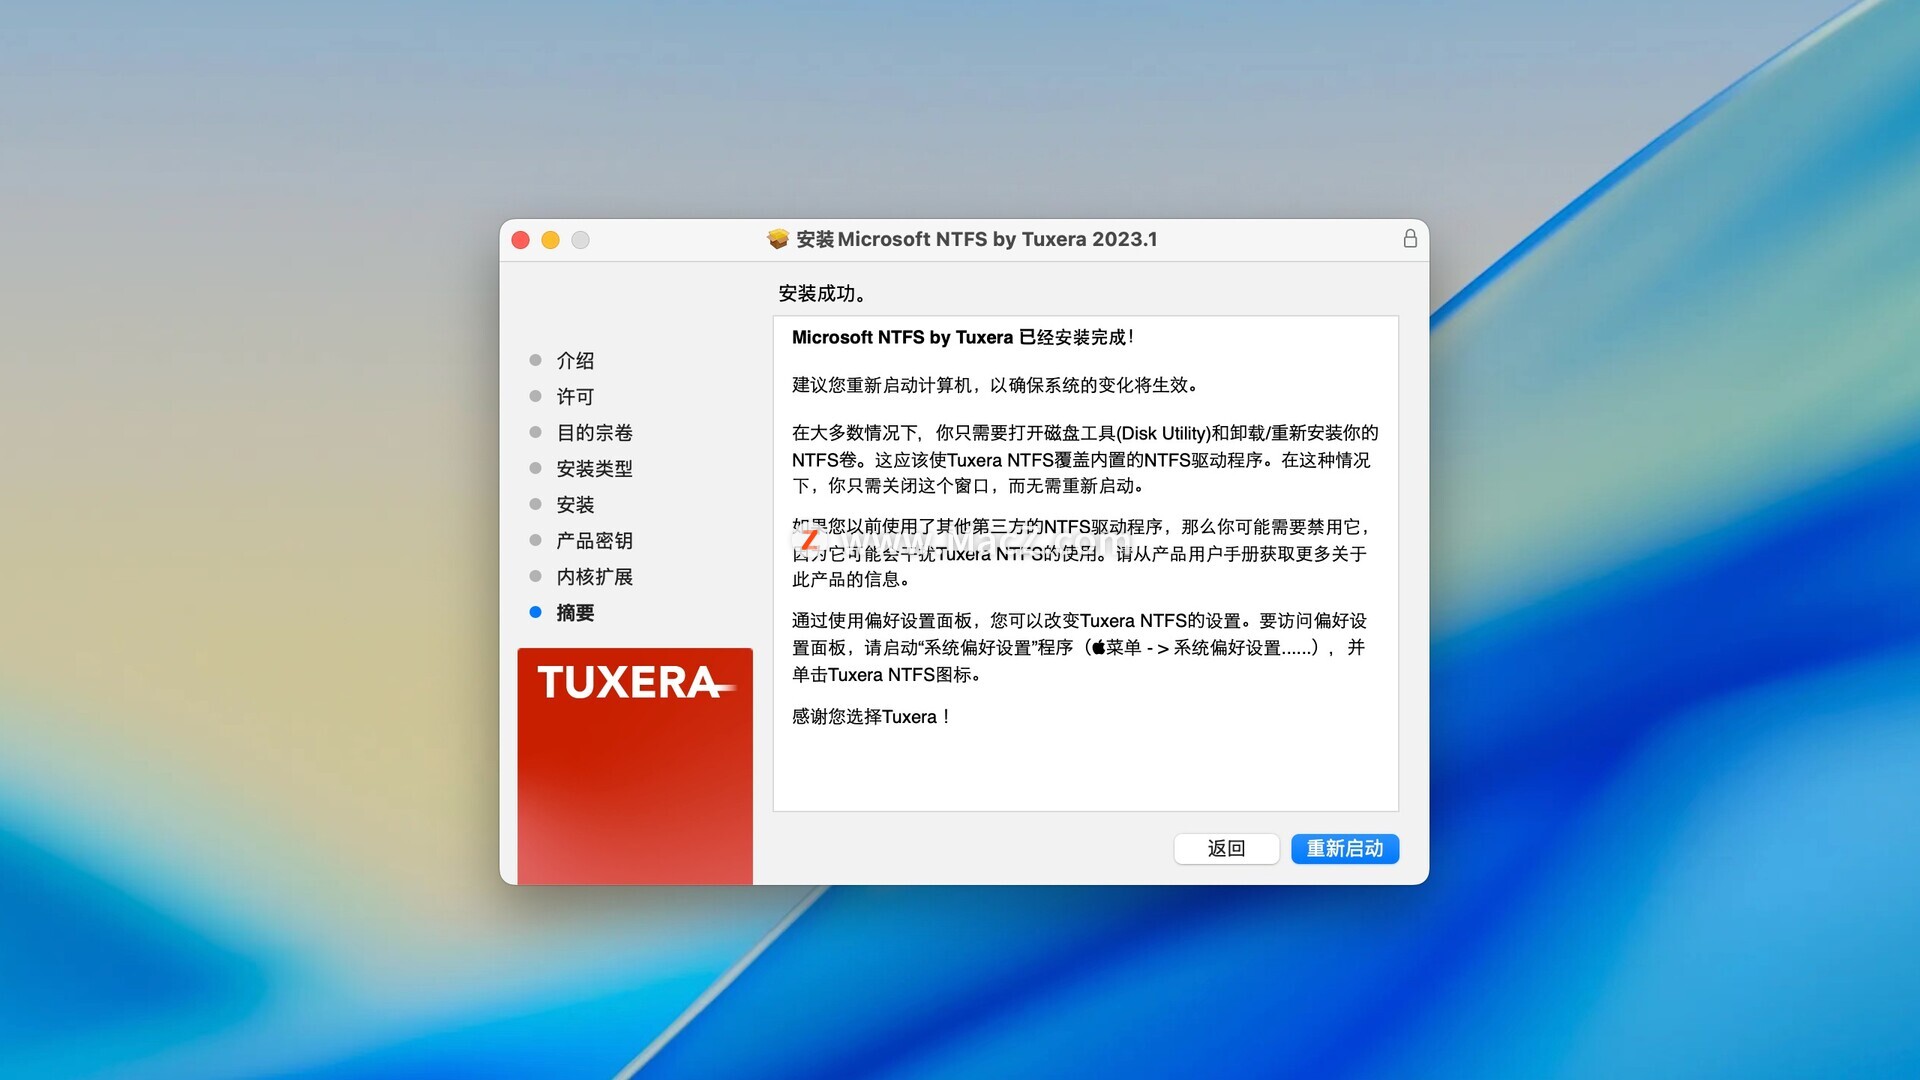Viewport: 1920px width, 1080px height.
Task: Select the 介绍 step in sidebar
Action: pos(575,360)
